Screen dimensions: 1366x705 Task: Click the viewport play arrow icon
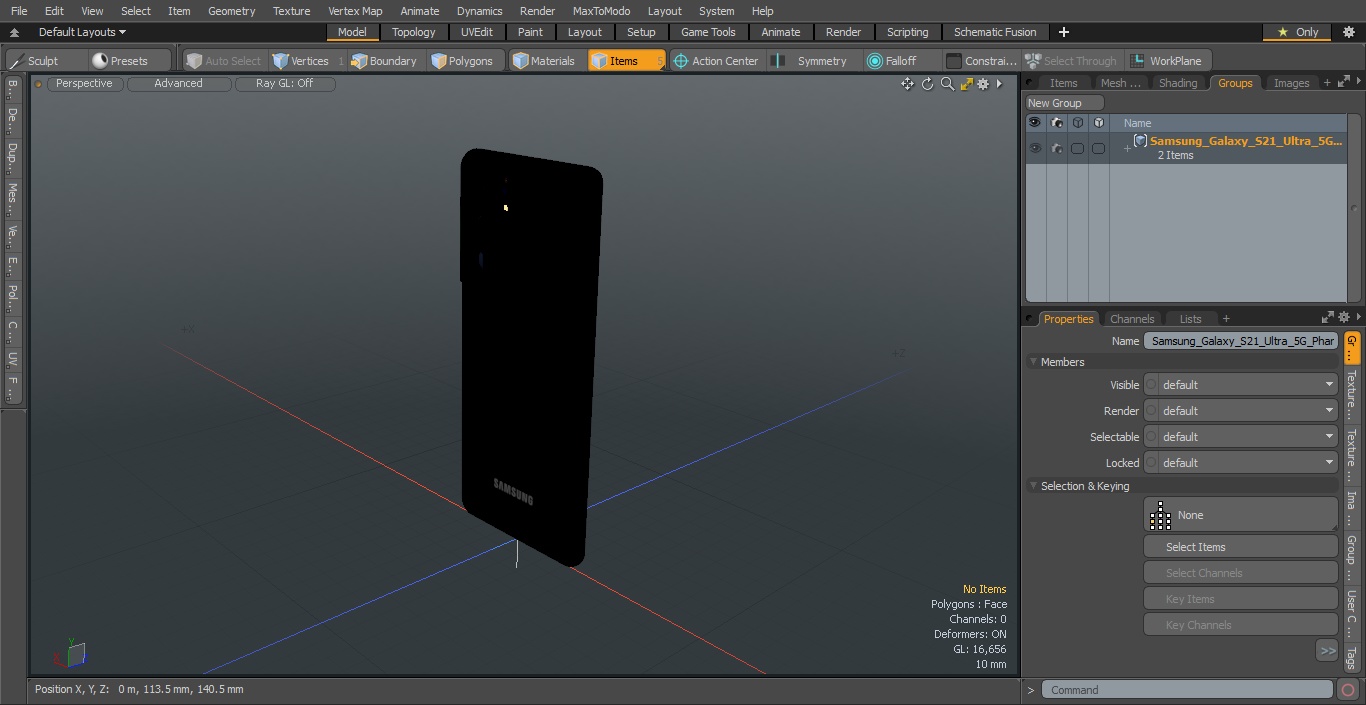999,84
